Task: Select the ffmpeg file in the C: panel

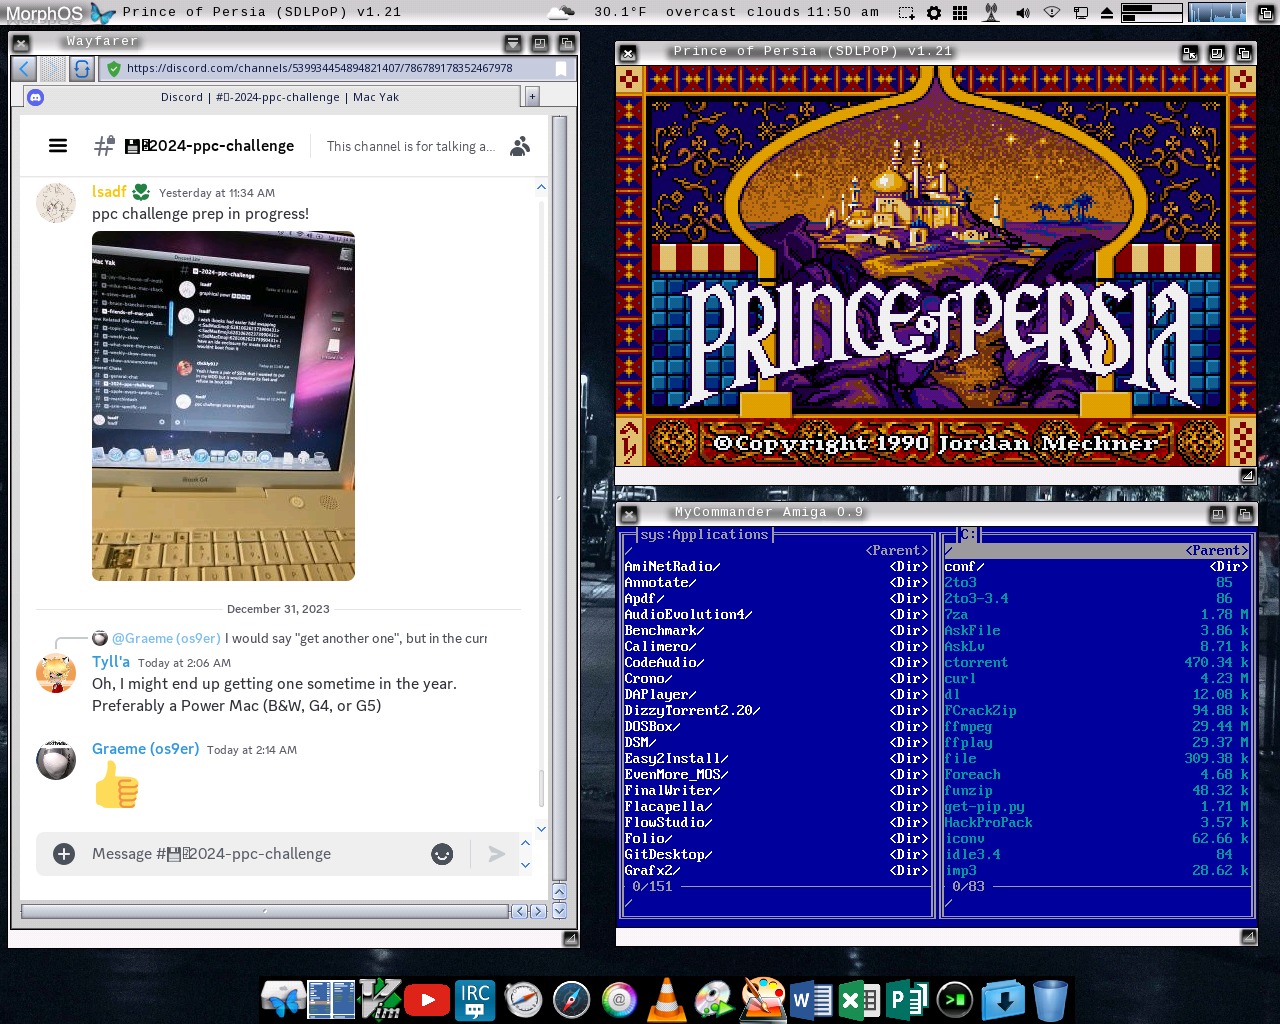Action: point(1097,726)
